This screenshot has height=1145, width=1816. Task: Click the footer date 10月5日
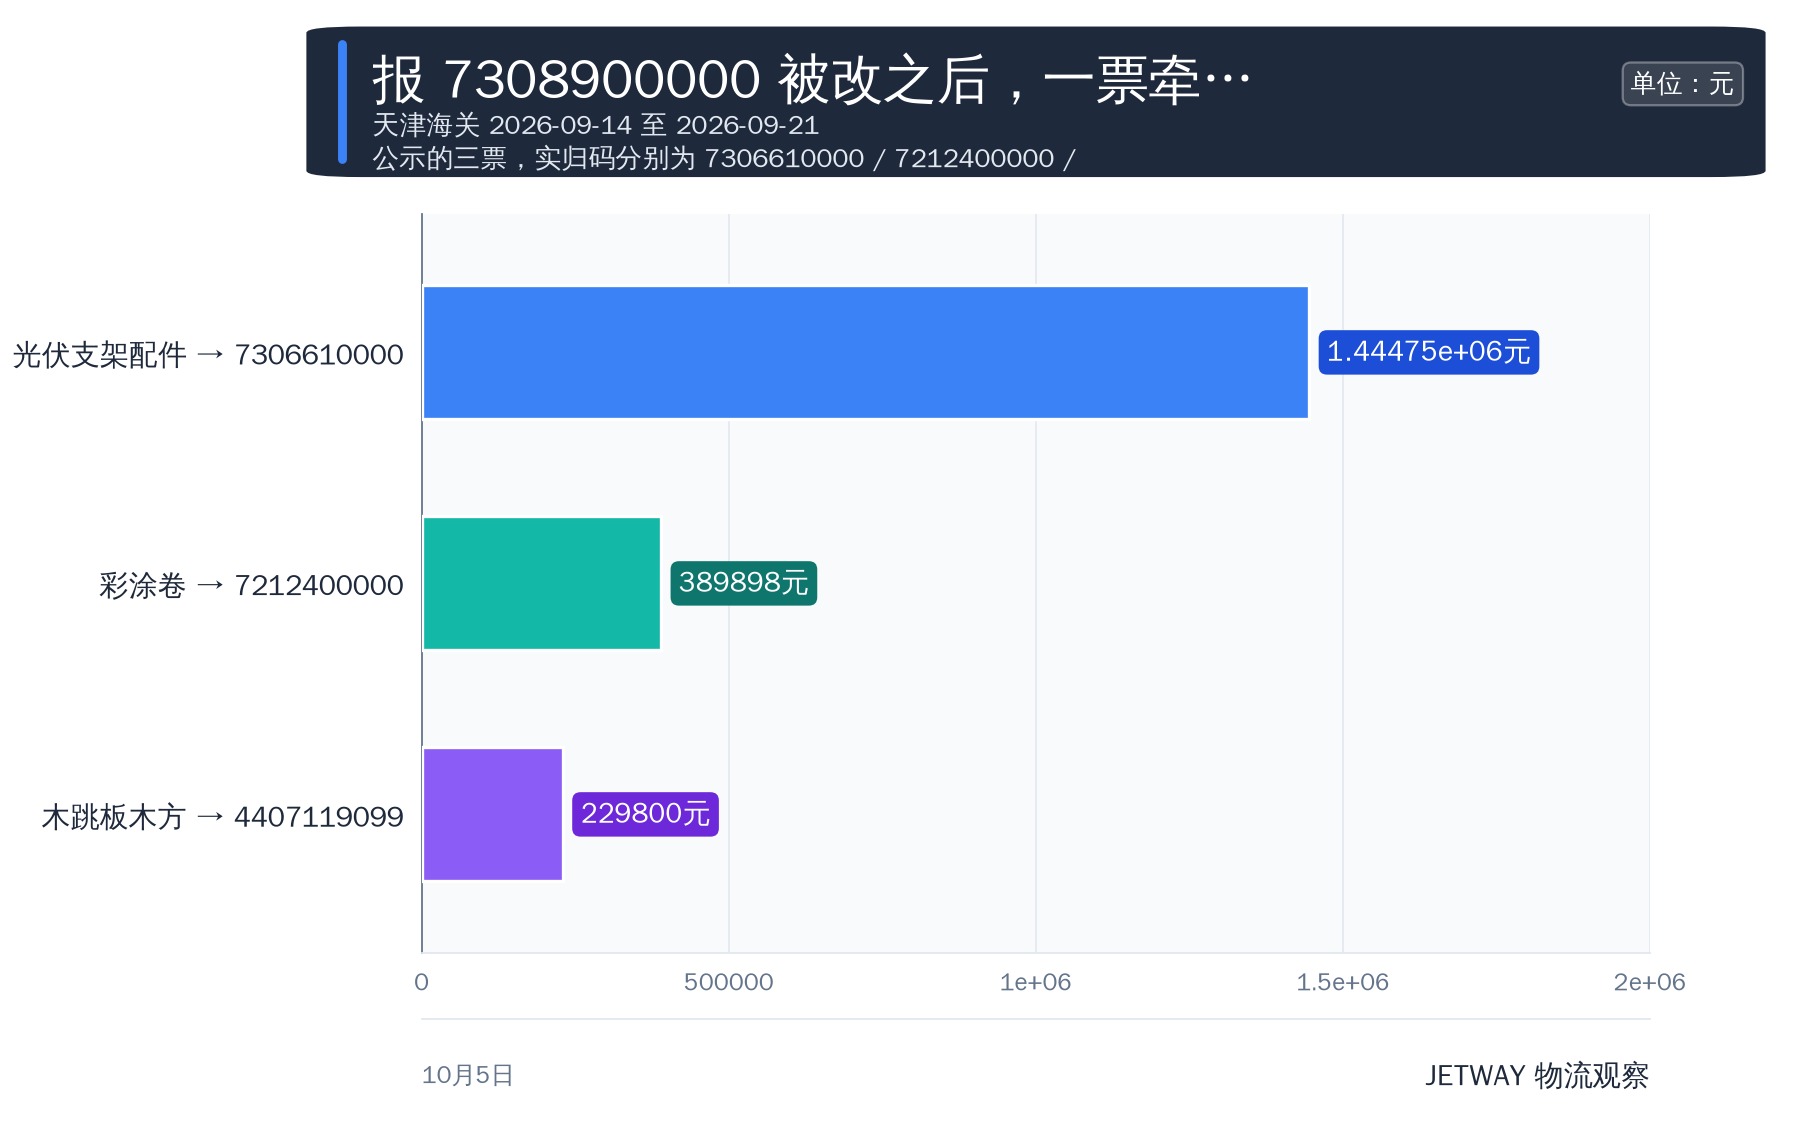[467, 1075]
